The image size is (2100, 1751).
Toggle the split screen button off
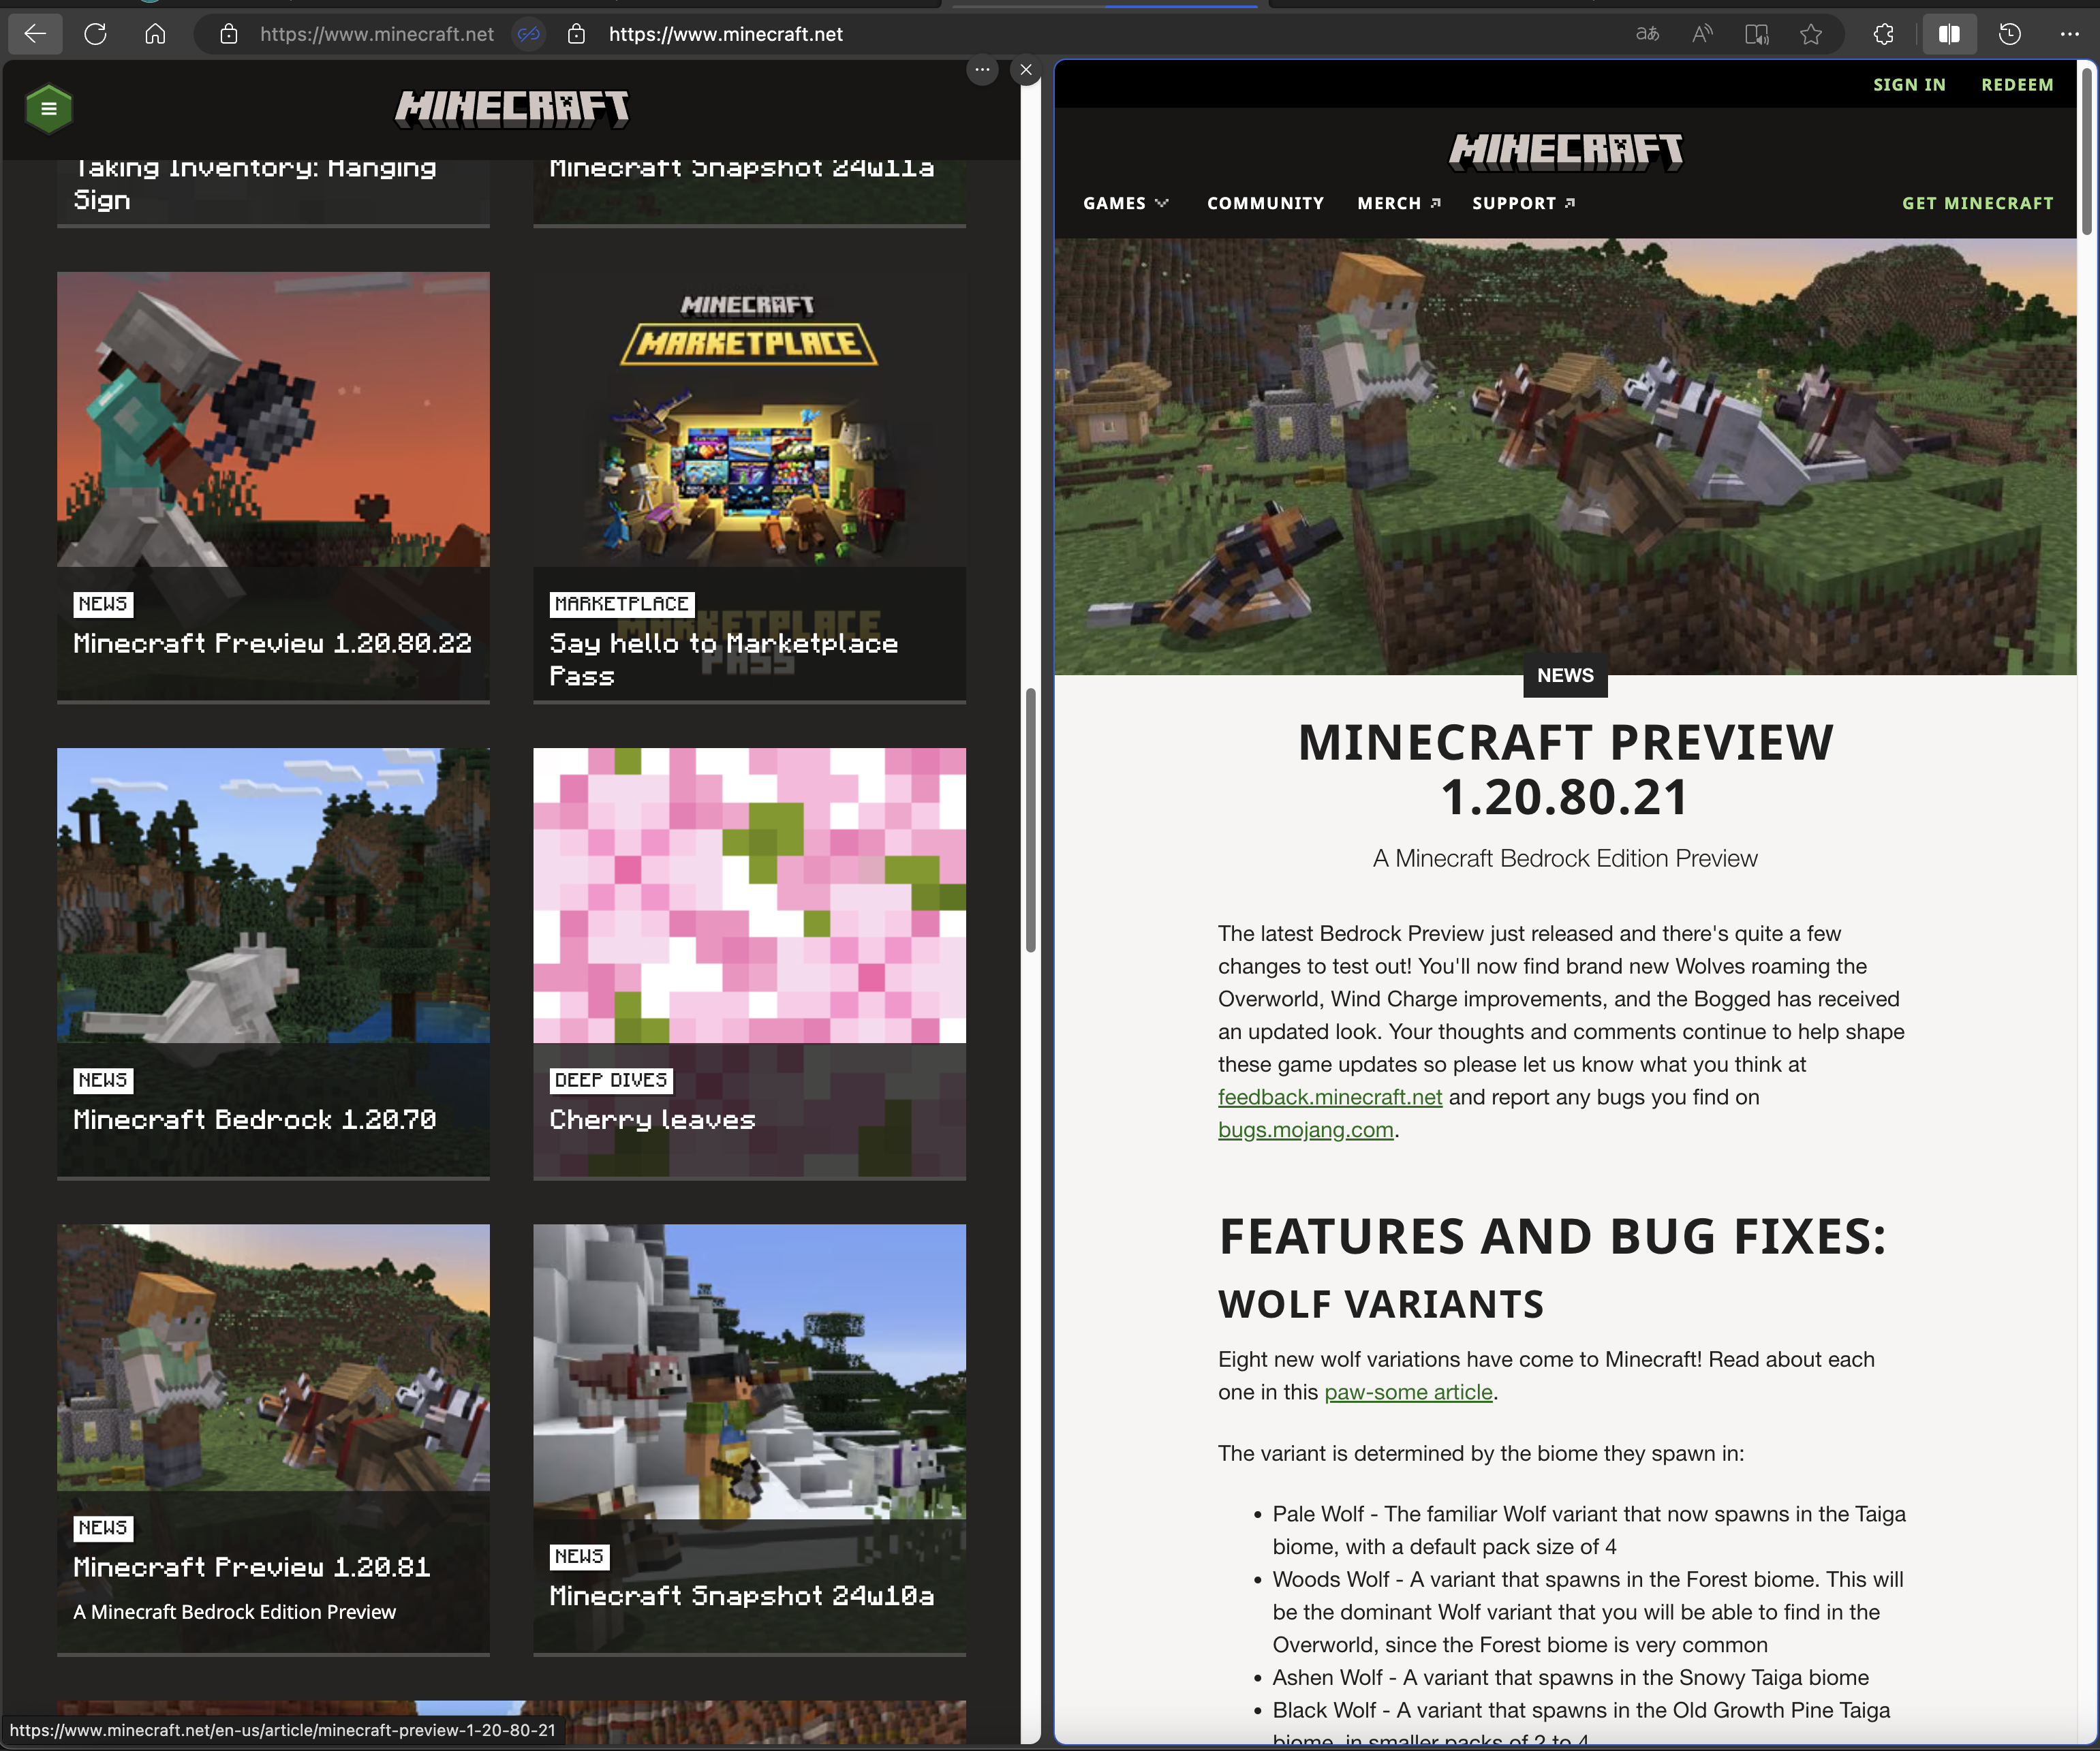1948,34
